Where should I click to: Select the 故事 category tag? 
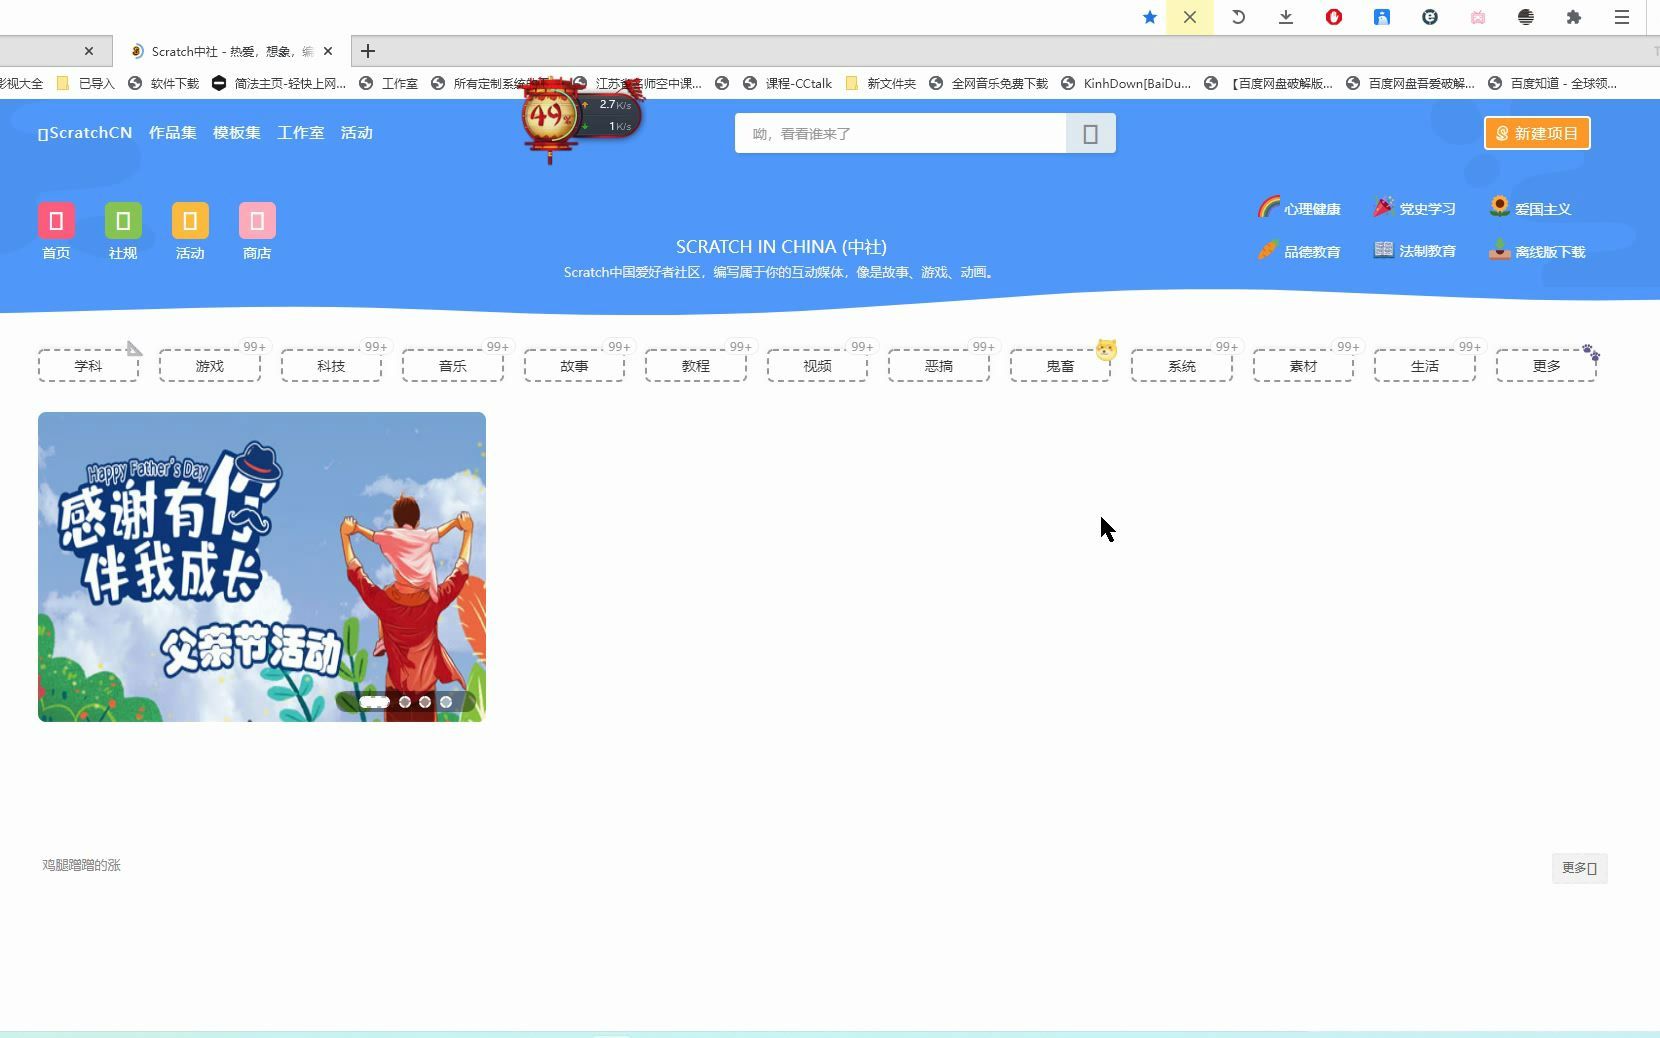point(574,366)
